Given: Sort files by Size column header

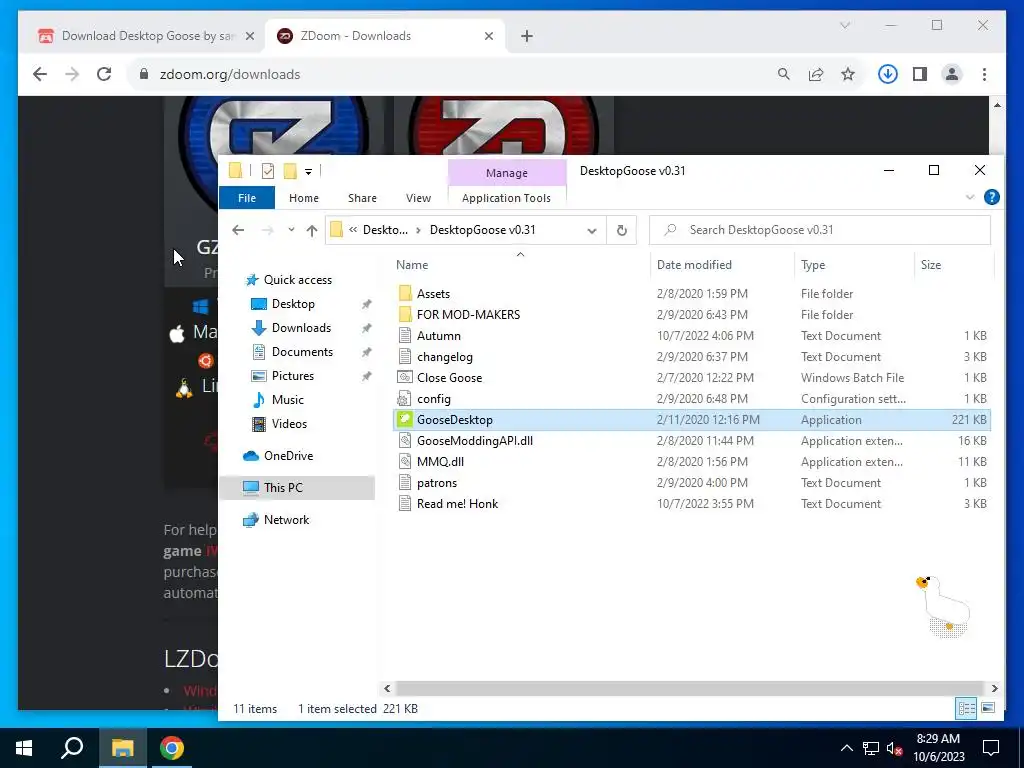Looking at the screenshot, I should 953,264.
